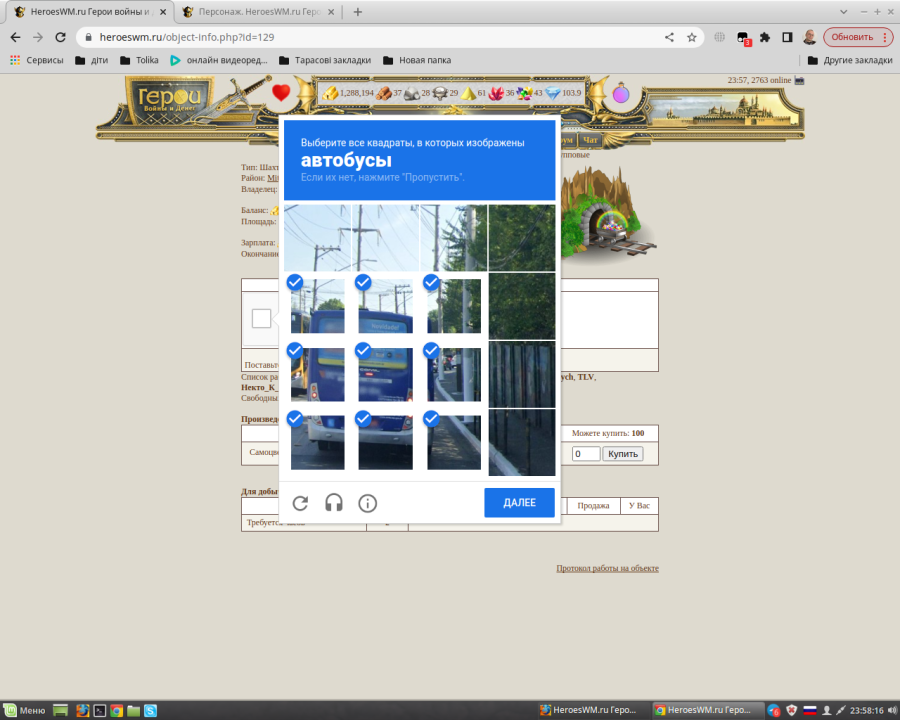Click the Купить button

(623, 454)
